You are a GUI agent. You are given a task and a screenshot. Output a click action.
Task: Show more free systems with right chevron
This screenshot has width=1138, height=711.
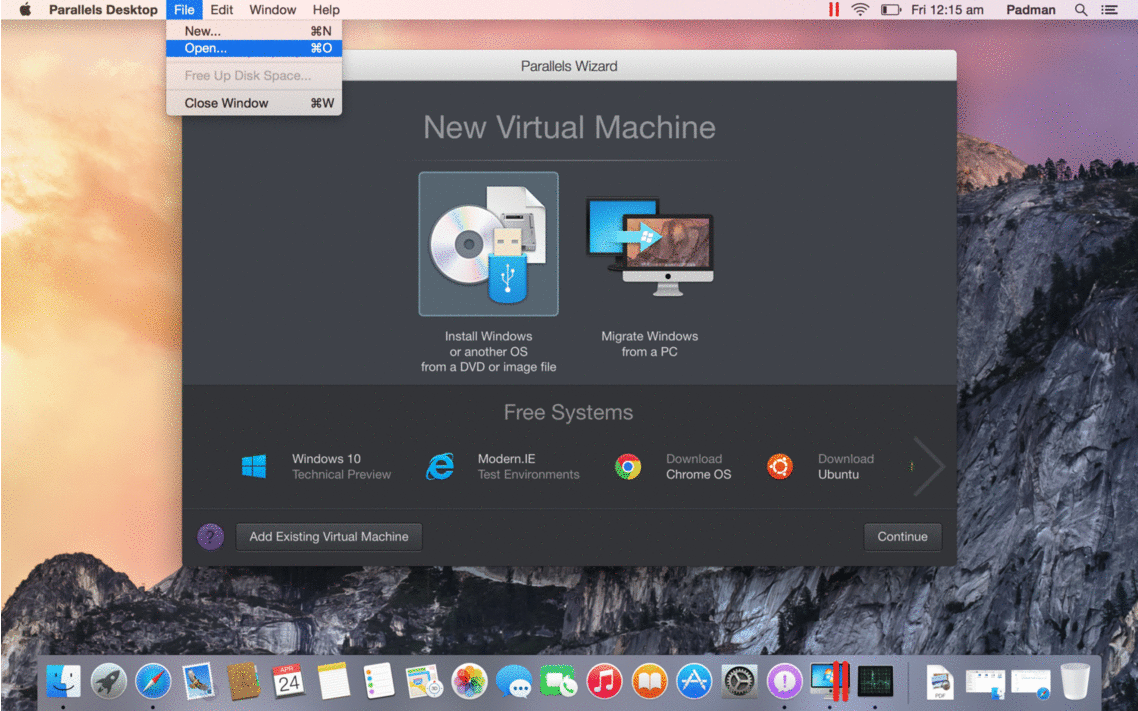pyautogui.click(x=928, y=467)
